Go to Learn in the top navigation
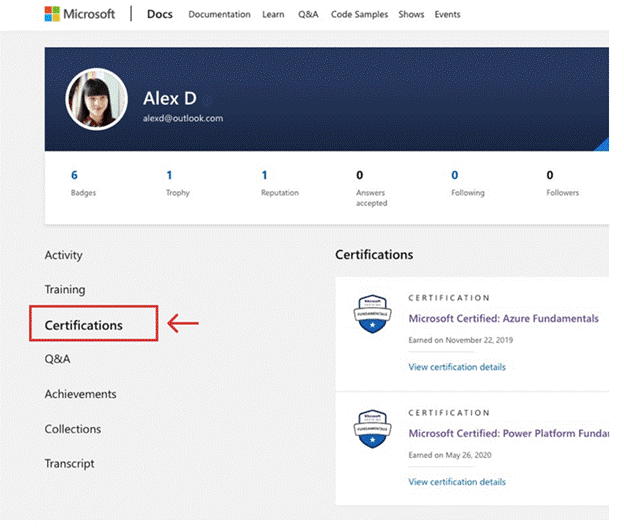This screenshot has width=624, height=532. tap(273, 14)
